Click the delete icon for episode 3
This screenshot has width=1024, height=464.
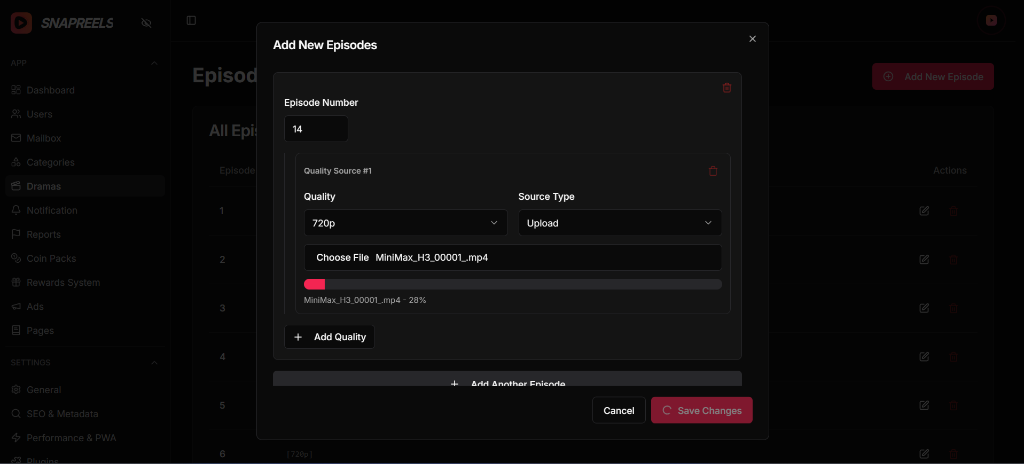point(953,308)
